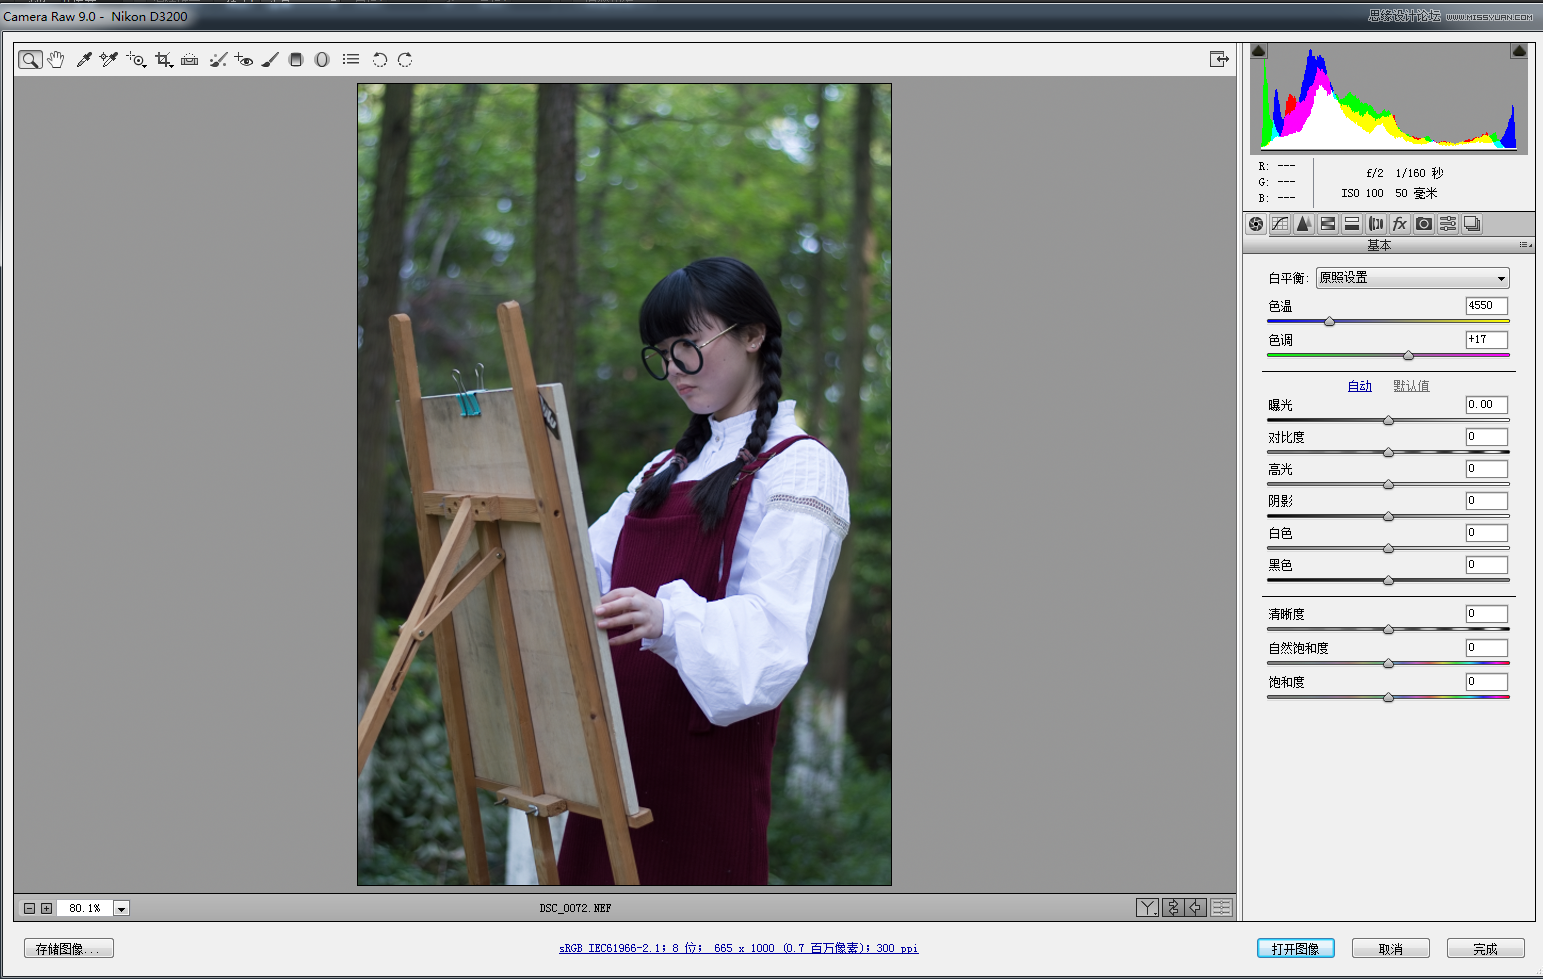The height and width of the screenshot is (979, 1543).
Task: Click the 曝光 exposure value field
Action: [x=1486, y=405]
